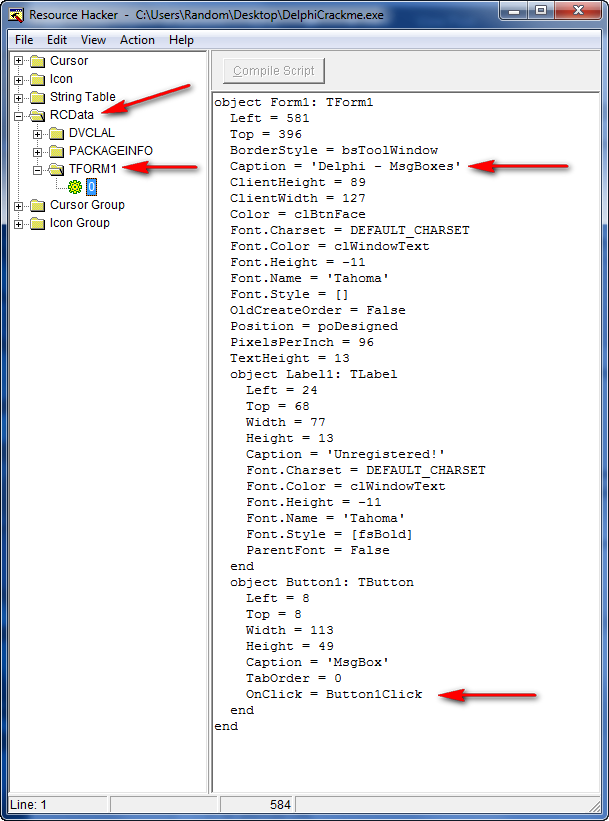Viewport: 609px width, 821px height.
Task: Maximize the Resource Hacker window
Action: [541, 10]
